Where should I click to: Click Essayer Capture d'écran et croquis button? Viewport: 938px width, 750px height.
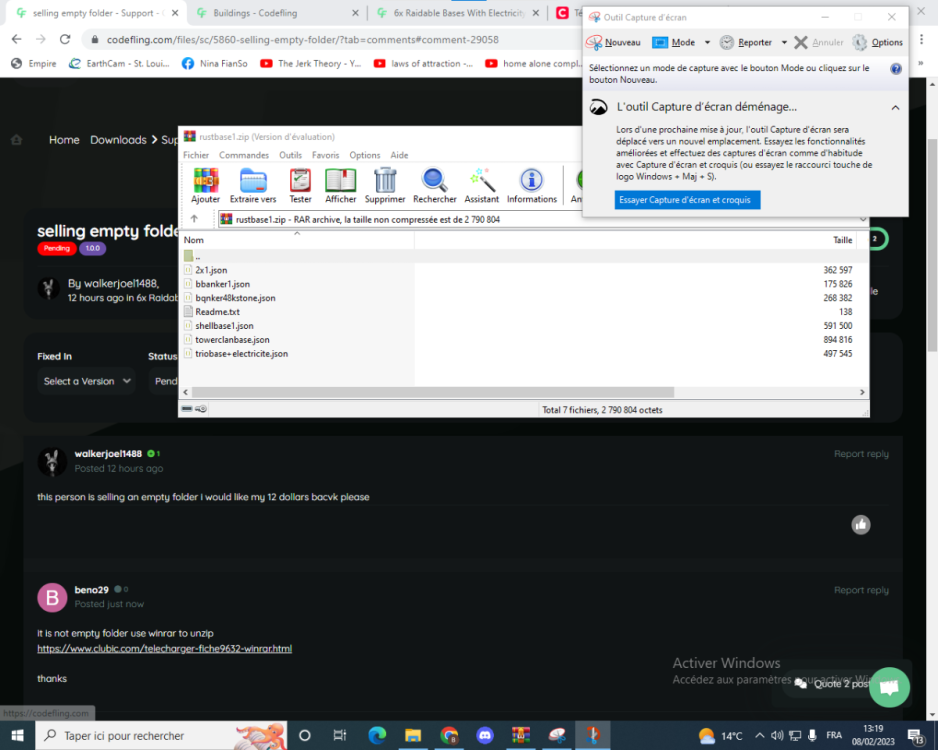(687, 200)
